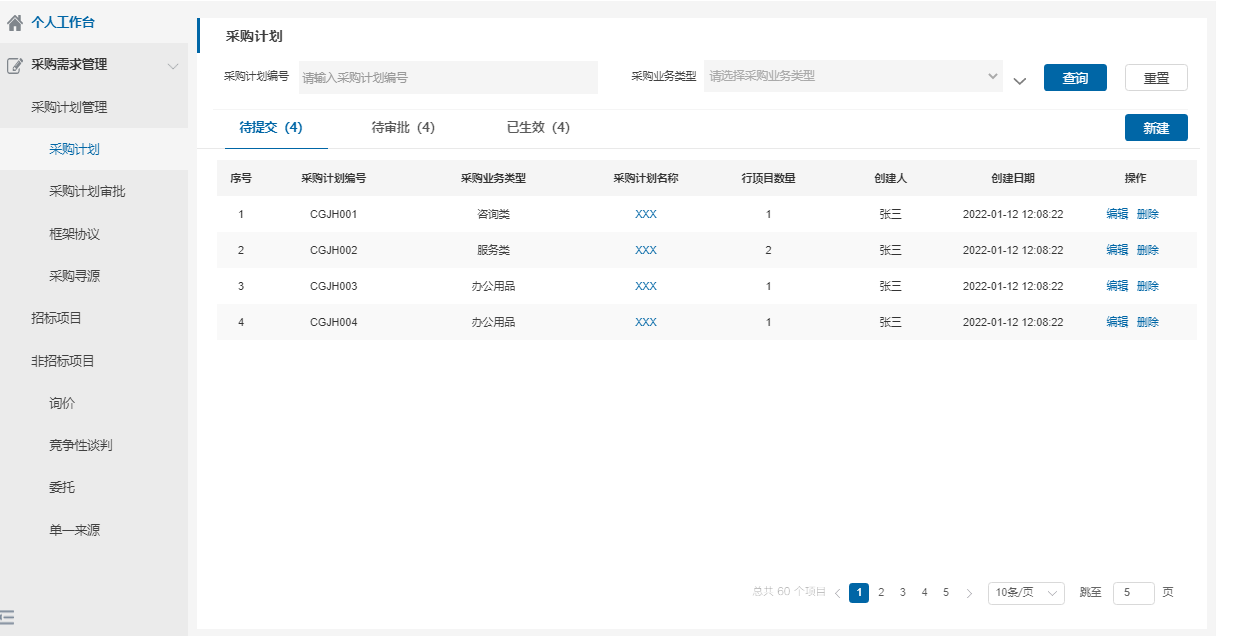1255x636 pixels.
Task: Click the 咨询类 business type cell
Action: [x=494, y=214]
